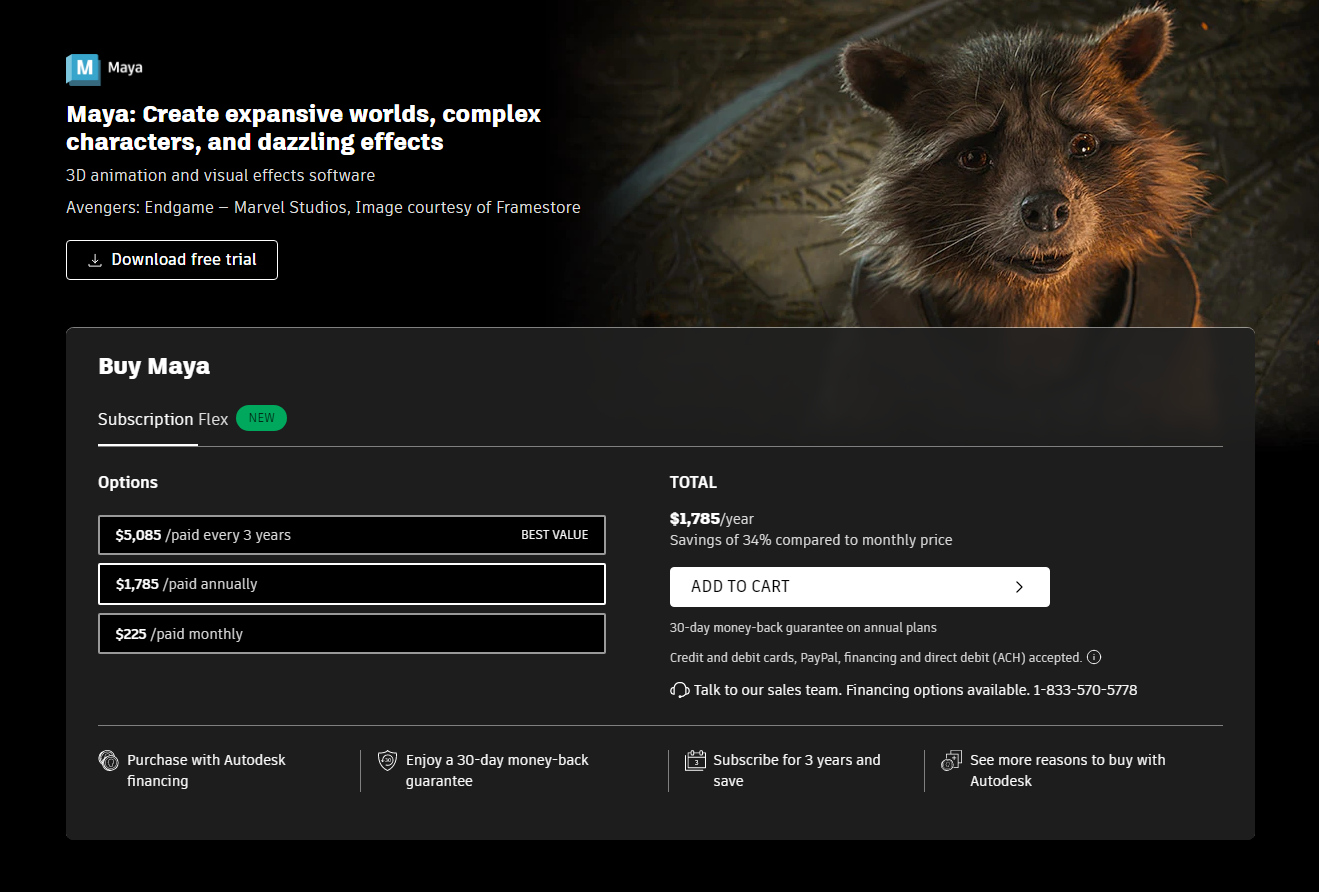Open the 'Subscribe for 3 years and save' link

796,770
